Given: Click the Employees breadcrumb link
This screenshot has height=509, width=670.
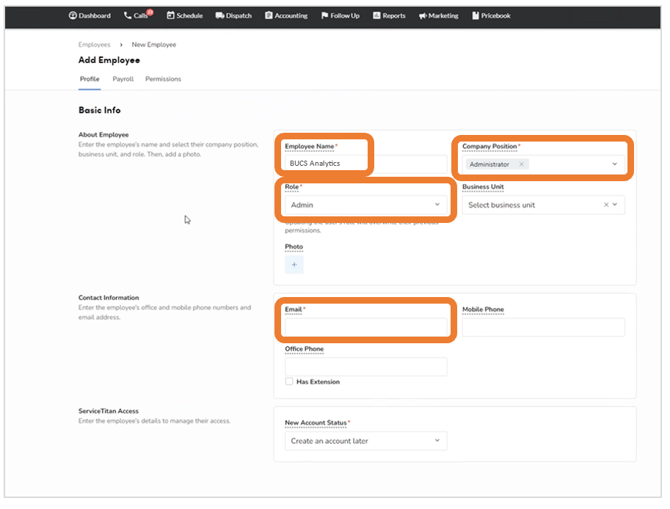Looking at the screenshot, I should pyautogui.click(x=95, y=45).
